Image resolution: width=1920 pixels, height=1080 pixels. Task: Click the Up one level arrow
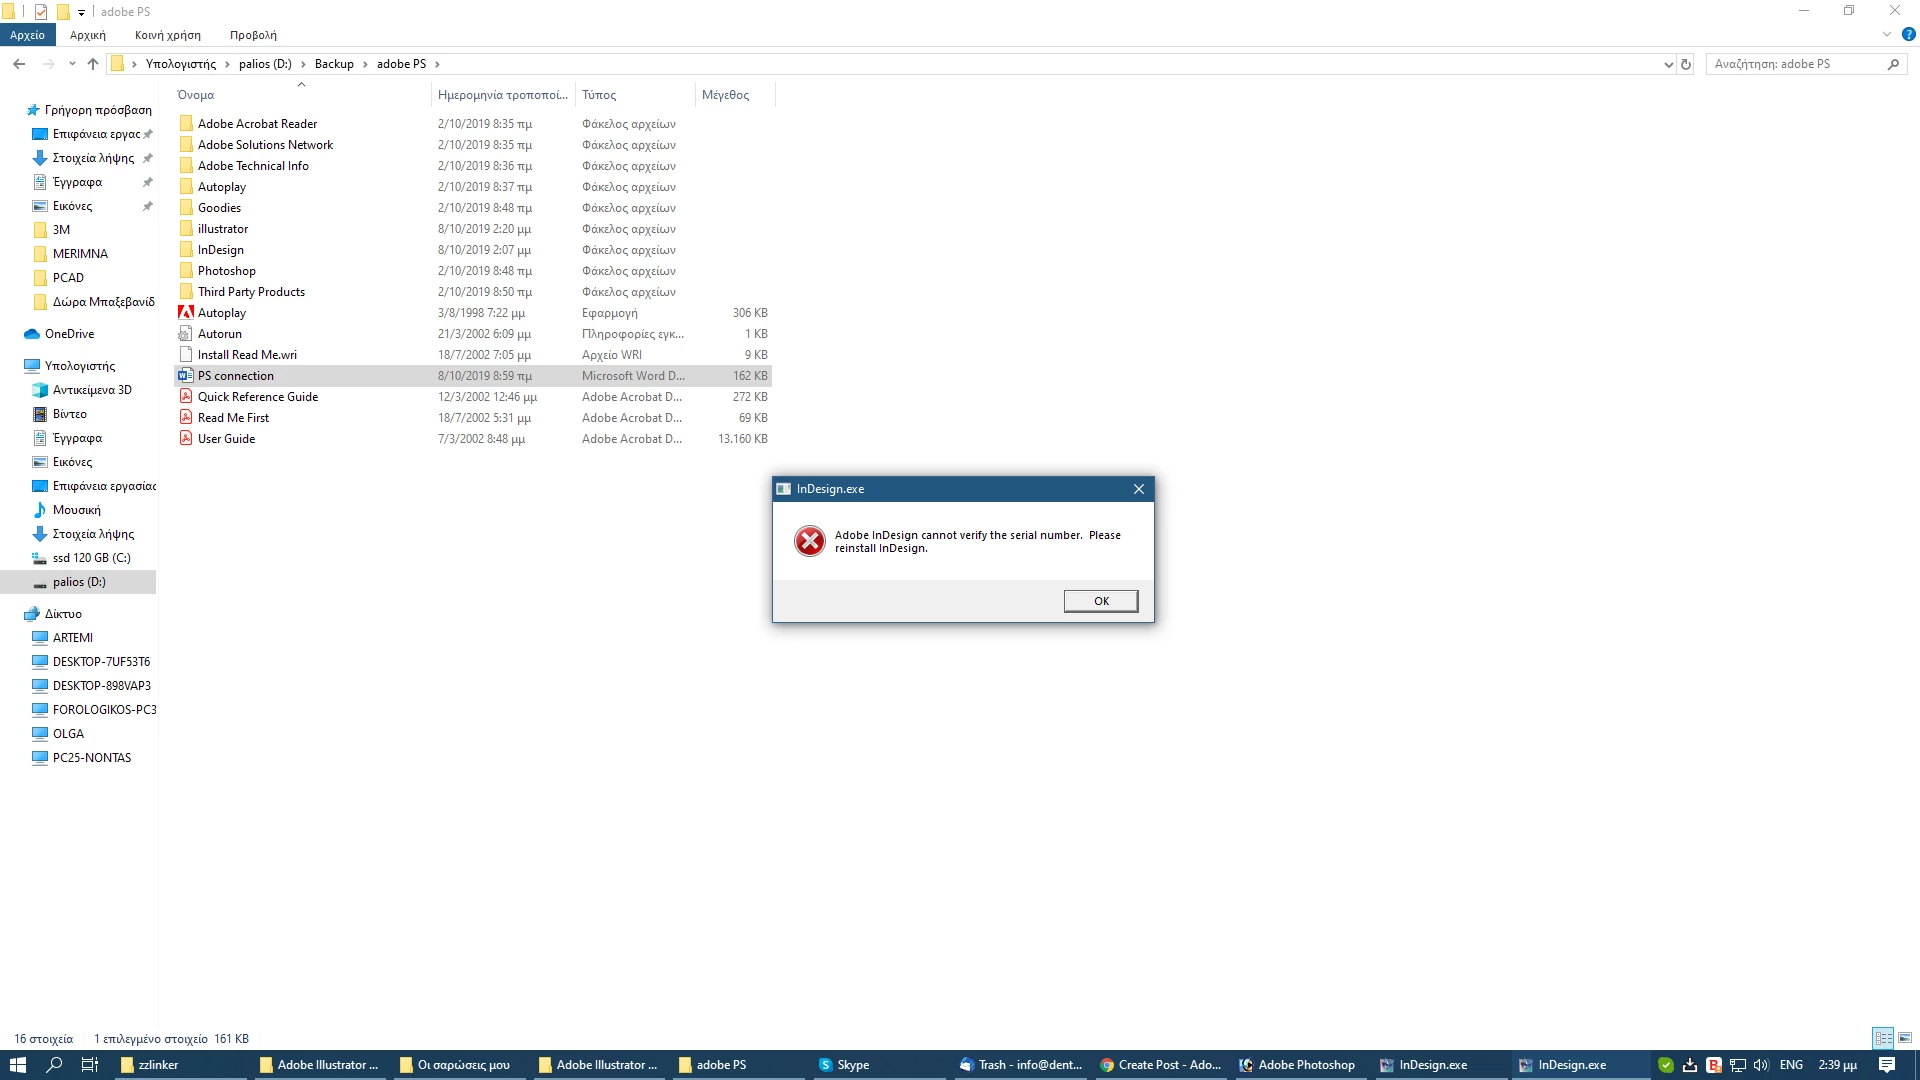click(x=93, y=64)
